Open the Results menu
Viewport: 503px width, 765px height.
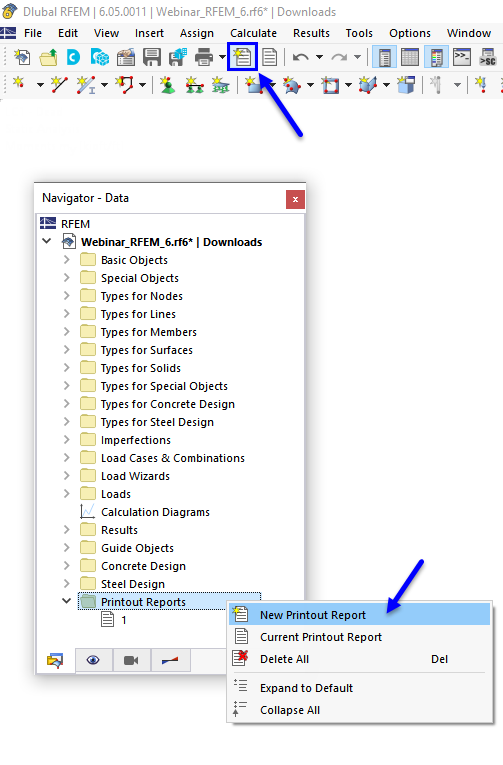[311, 33]
